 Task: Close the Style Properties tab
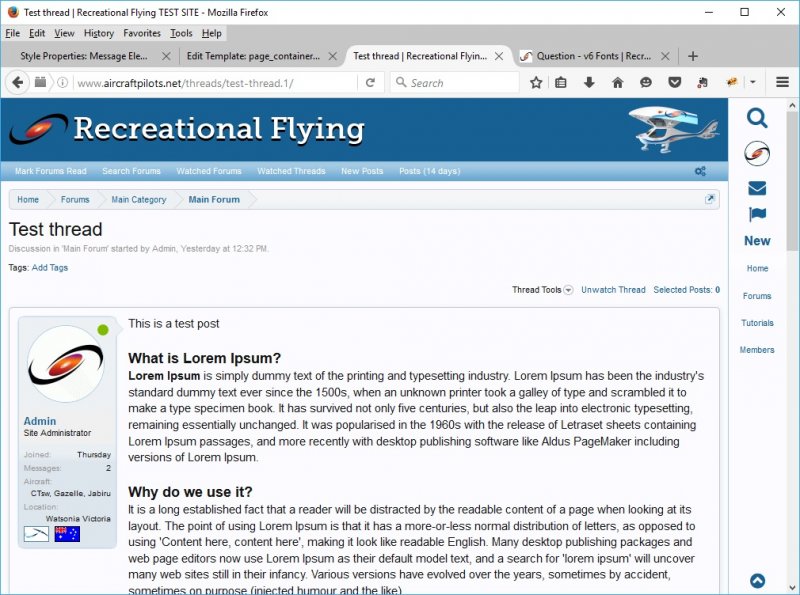click(x=166, y=56)
